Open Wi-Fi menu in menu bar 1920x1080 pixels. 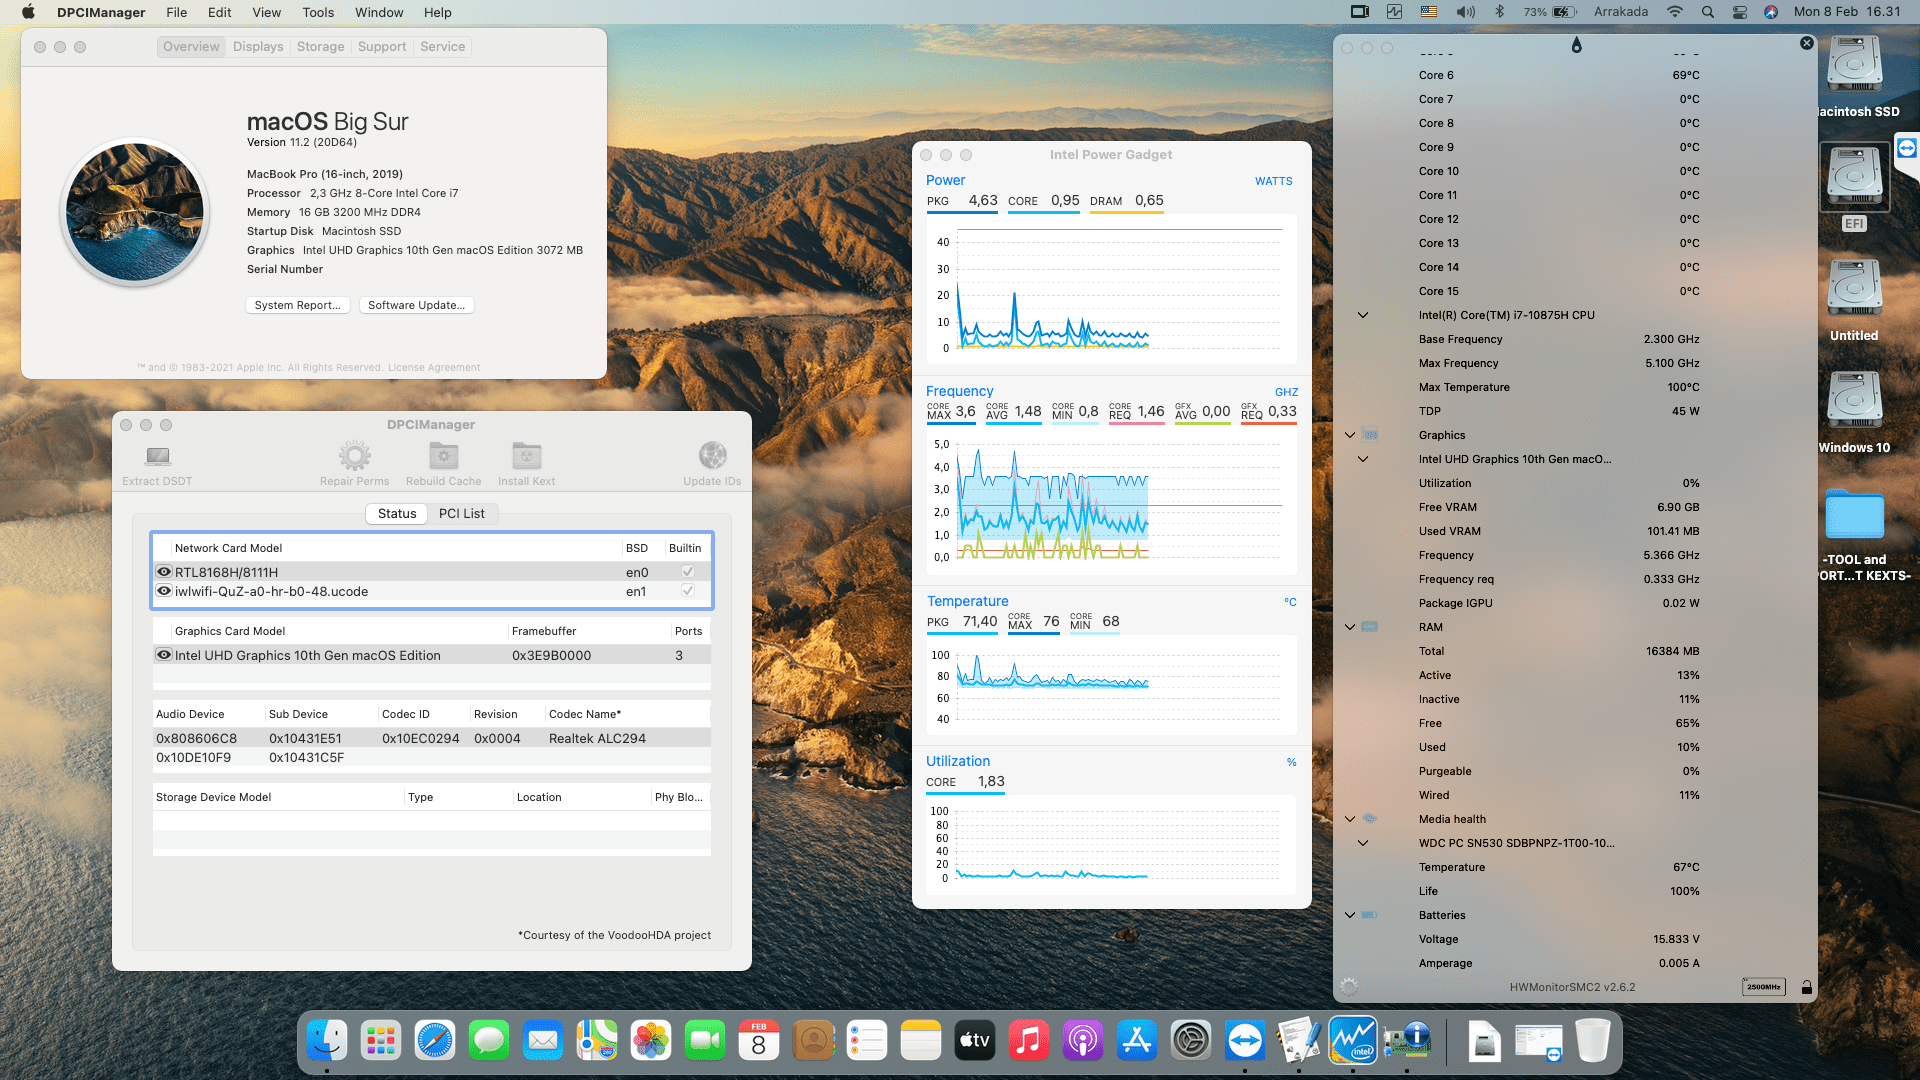(1674, 12)
